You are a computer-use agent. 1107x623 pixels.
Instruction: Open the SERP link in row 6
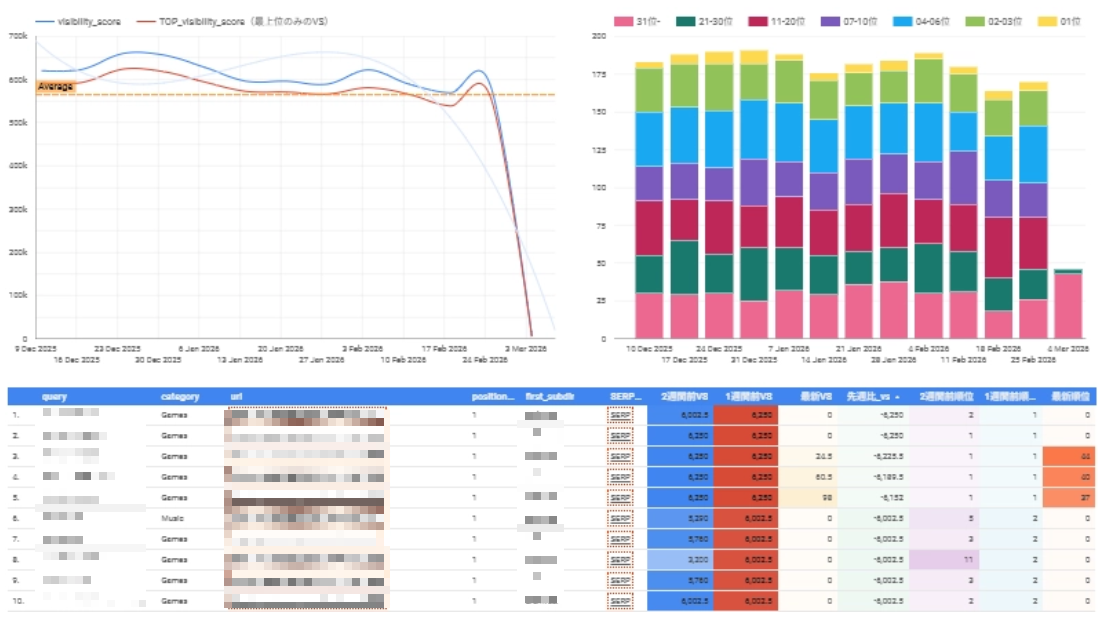pos(620,518)
